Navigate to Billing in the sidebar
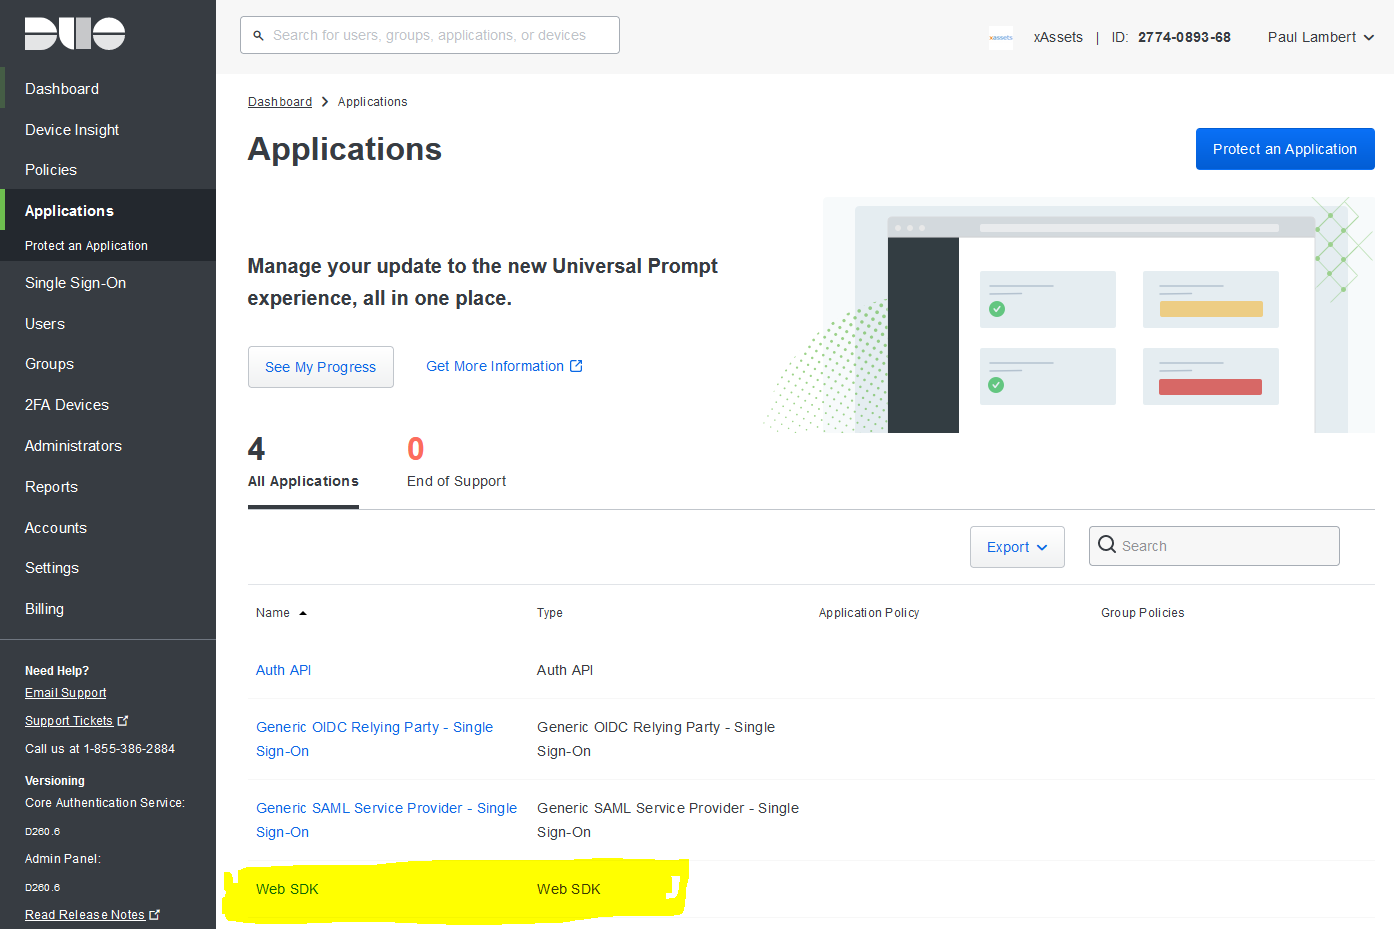 [44, 608]
